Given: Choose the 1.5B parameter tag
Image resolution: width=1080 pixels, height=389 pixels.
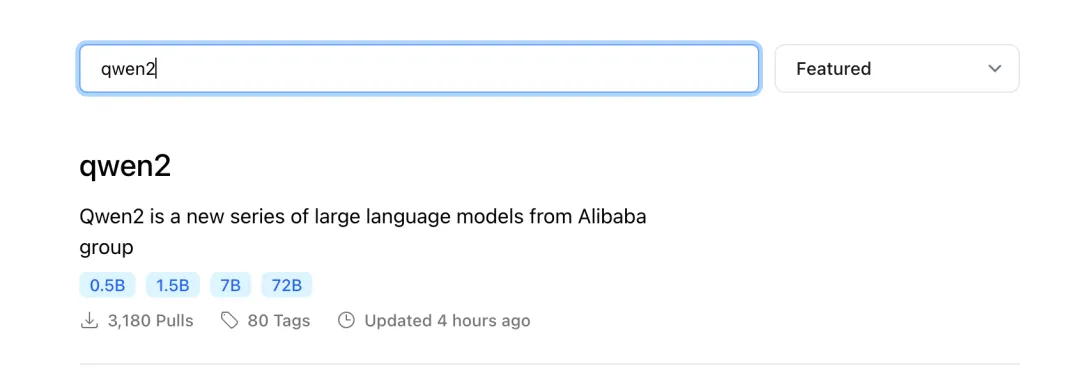Looking at the screenshot, I should click(173, 285).
